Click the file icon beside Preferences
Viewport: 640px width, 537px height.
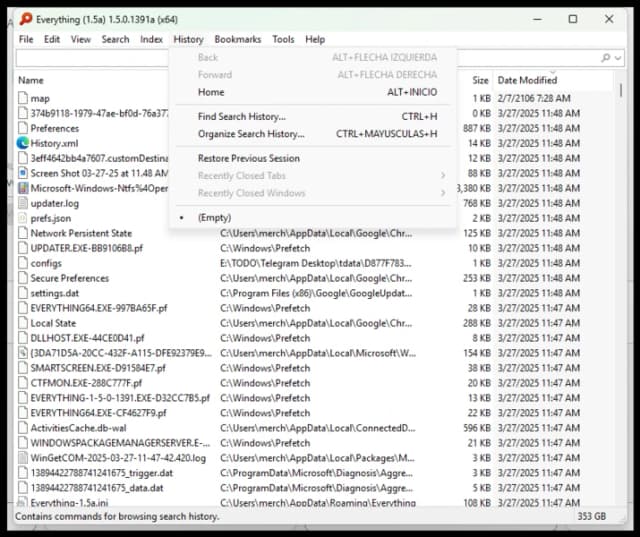coord(23,128)
